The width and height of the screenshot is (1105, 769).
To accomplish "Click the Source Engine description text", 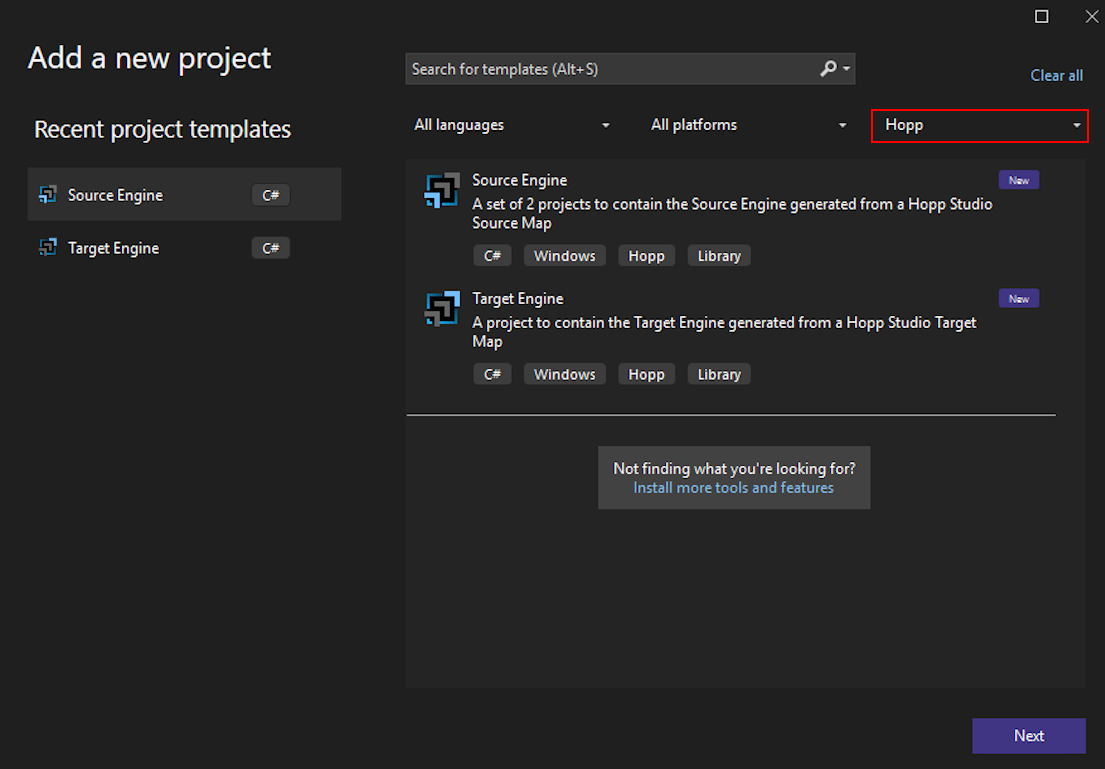I will [732, 214].
